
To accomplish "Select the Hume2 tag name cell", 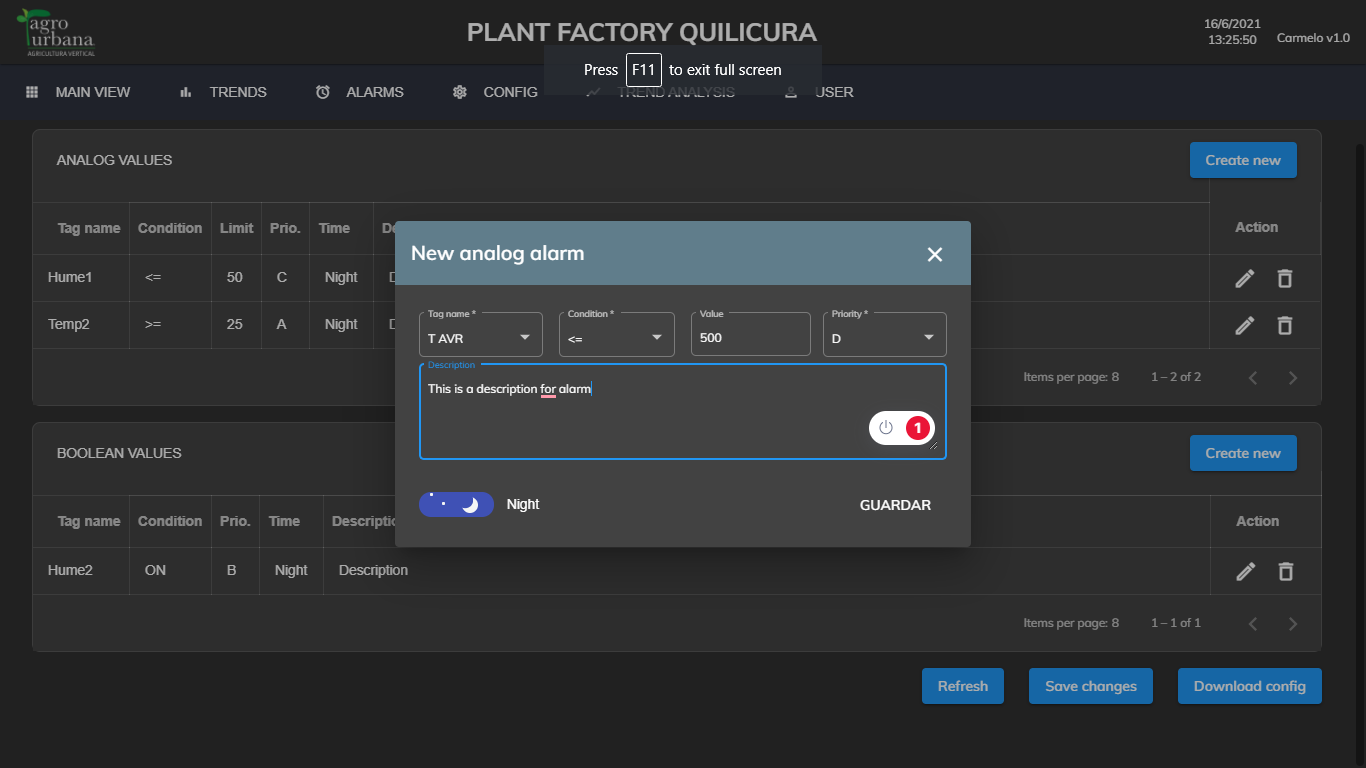I will (x=81, y=570).
